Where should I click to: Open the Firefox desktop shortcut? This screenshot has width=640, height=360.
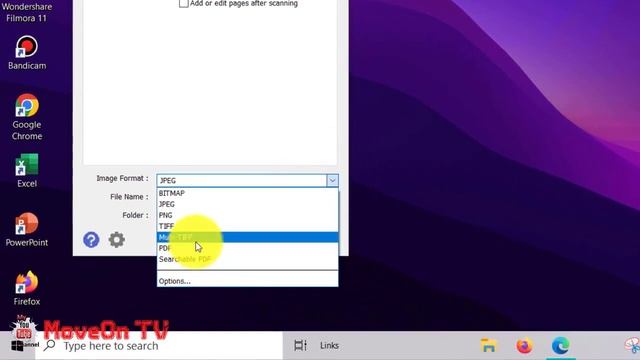(27, 288)
